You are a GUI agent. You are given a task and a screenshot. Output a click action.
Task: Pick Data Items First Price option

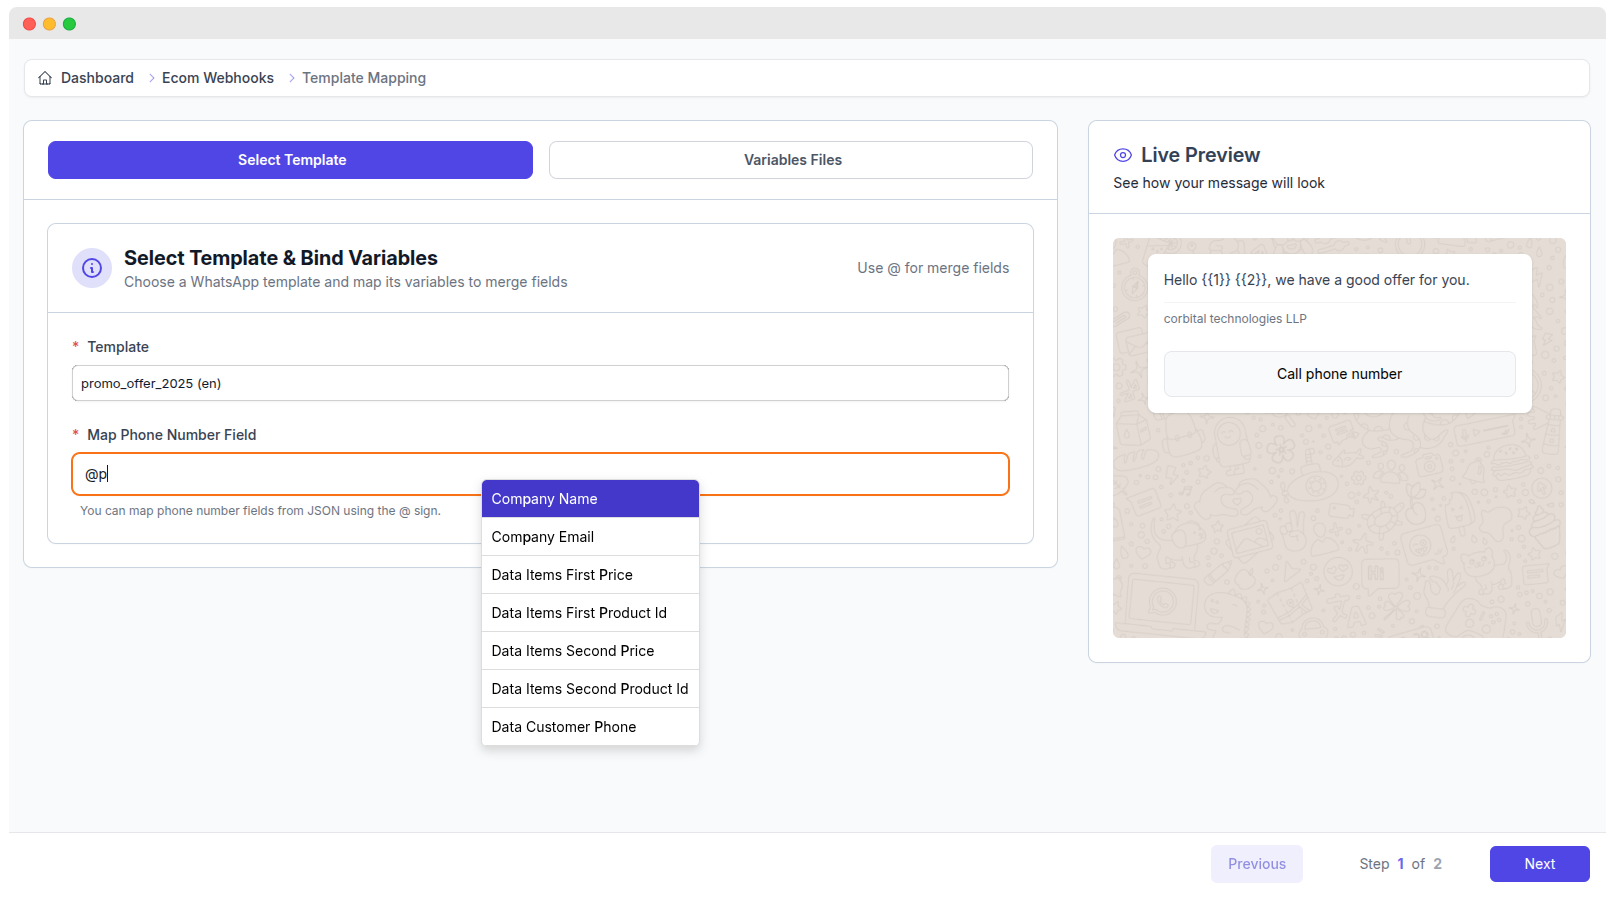coord(590,575)
